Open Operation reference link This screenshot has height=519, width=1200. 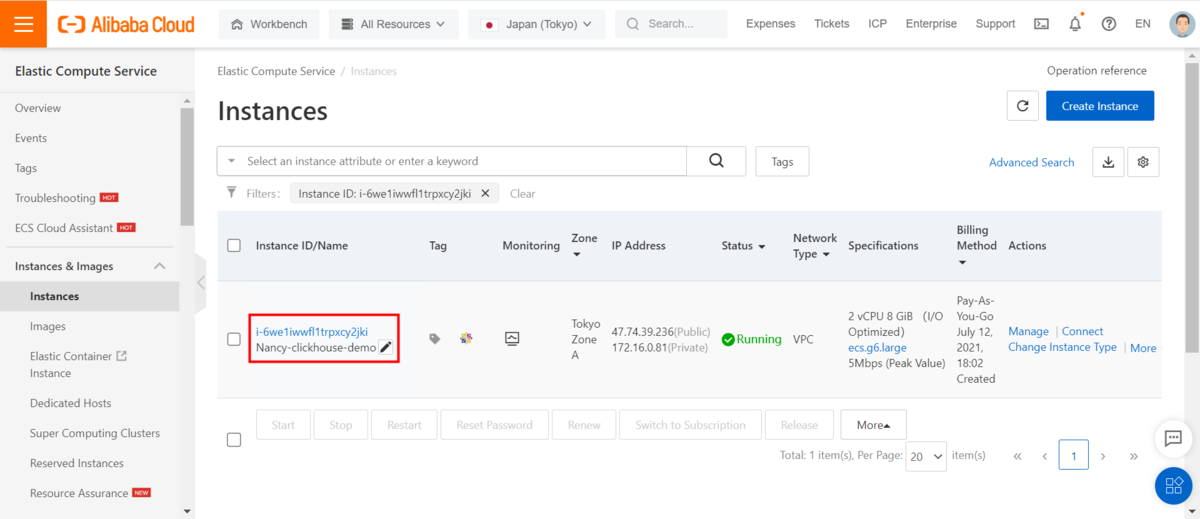1097,71
